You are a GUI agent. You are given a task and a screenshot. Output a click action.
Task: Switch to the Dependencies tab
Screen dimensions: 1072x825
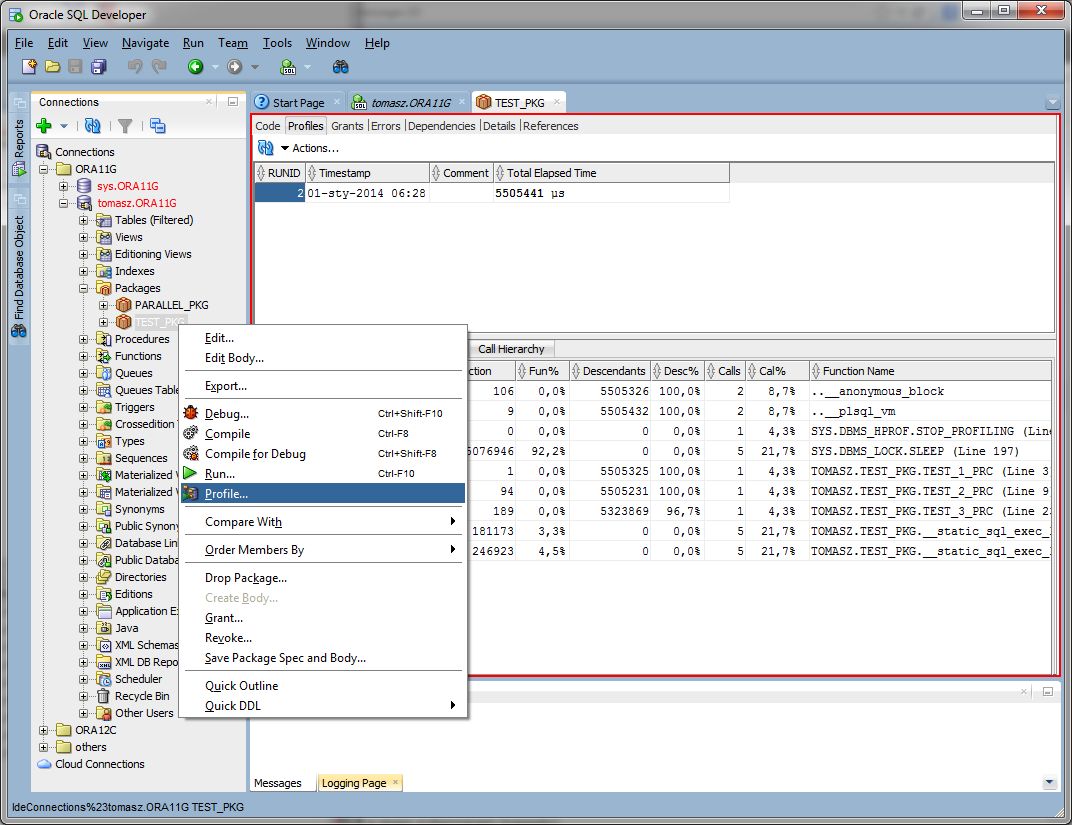pyautogui.click(x=441, y=126)
